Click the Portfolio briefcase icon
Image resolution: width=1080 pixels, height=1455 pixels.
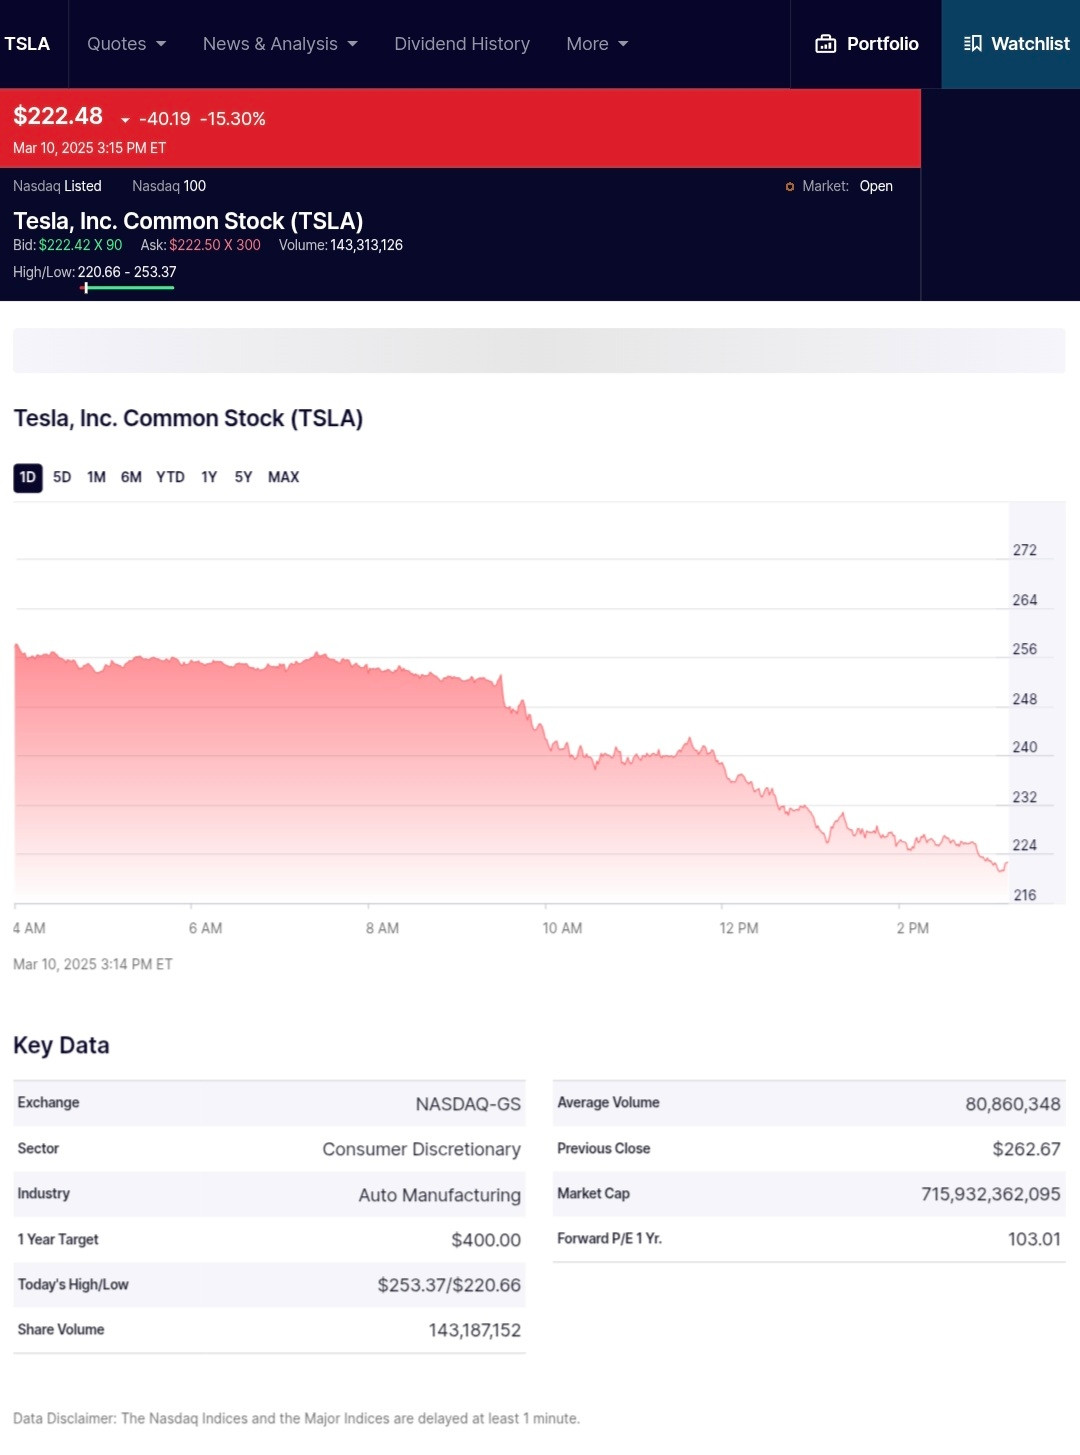(825, 44)
